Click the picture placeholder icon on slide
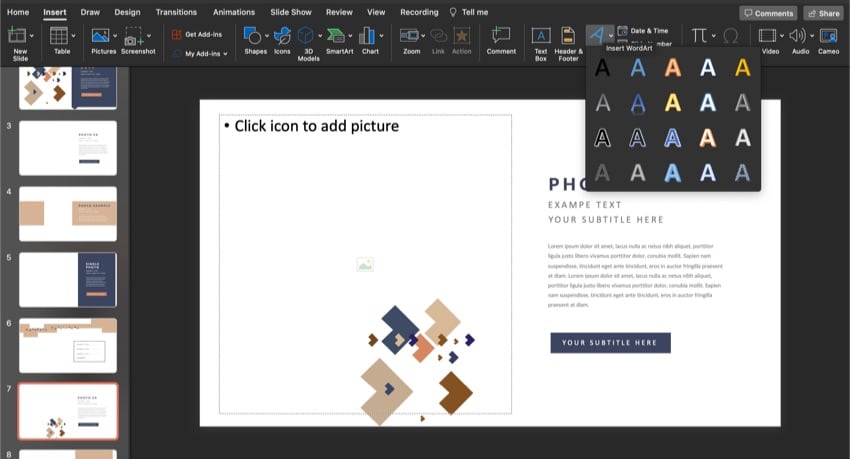 [x=365, y=264]
